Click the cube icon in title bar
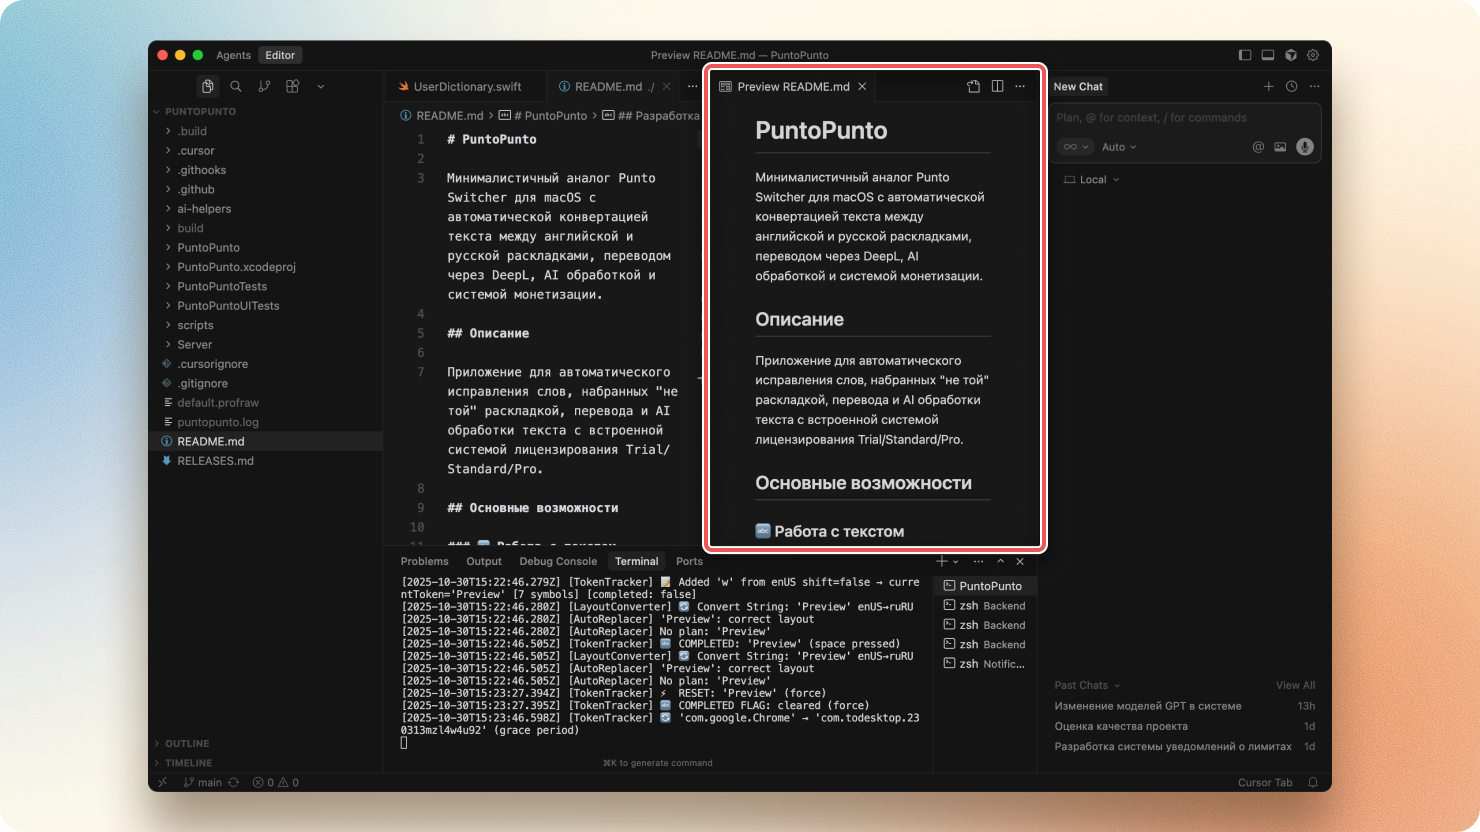 point(1291,55)
